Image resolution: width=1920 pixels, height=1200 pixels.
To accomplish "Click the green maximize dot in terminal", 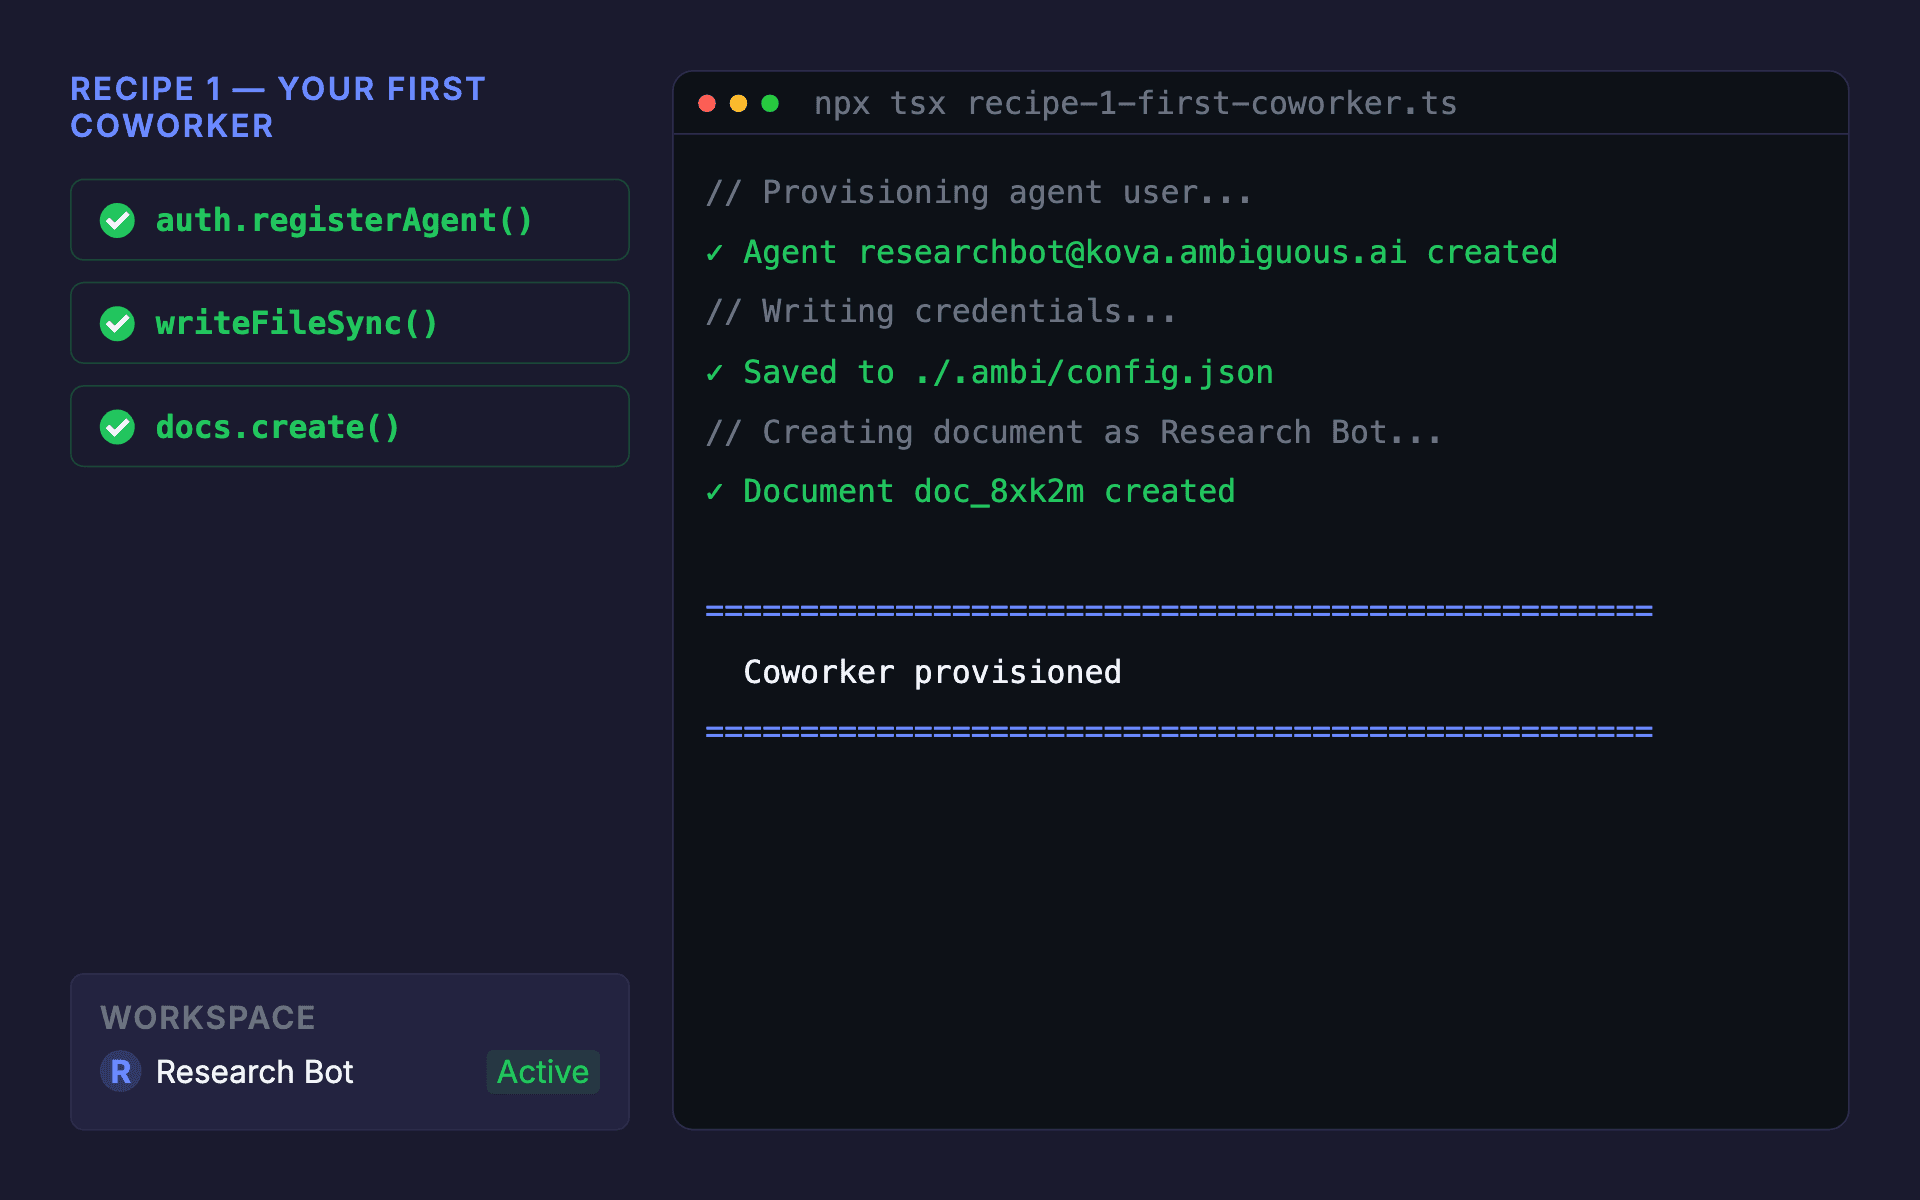I will click(x=770, y=104).
